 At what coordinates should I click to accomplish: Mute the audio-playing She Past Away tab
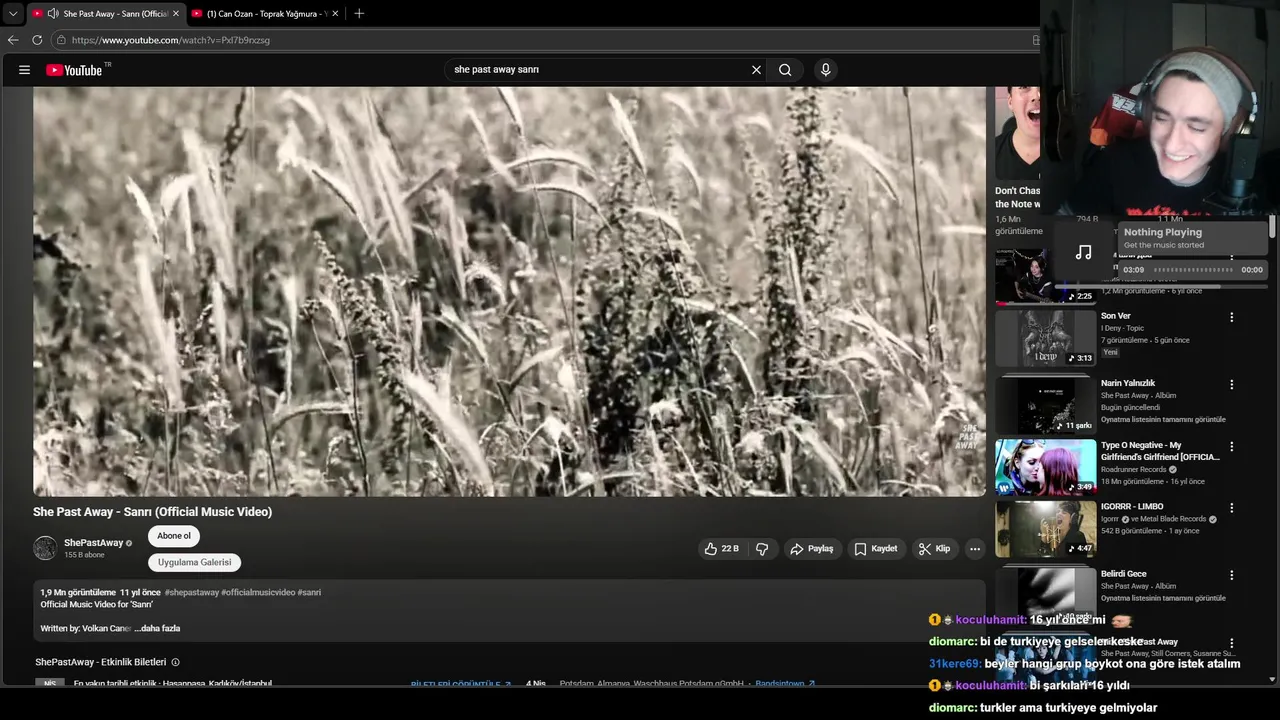point(52,14)
